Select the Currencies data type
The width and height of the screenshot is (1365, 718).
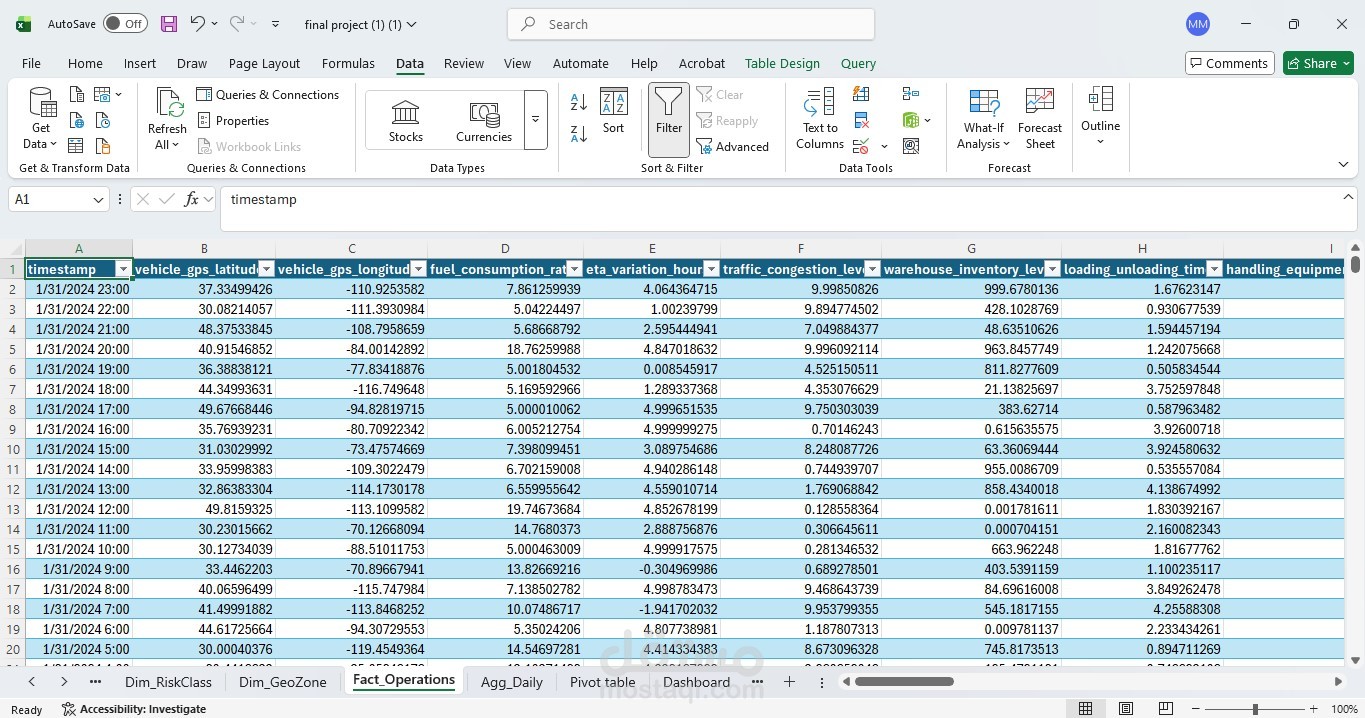click(484, 121)
